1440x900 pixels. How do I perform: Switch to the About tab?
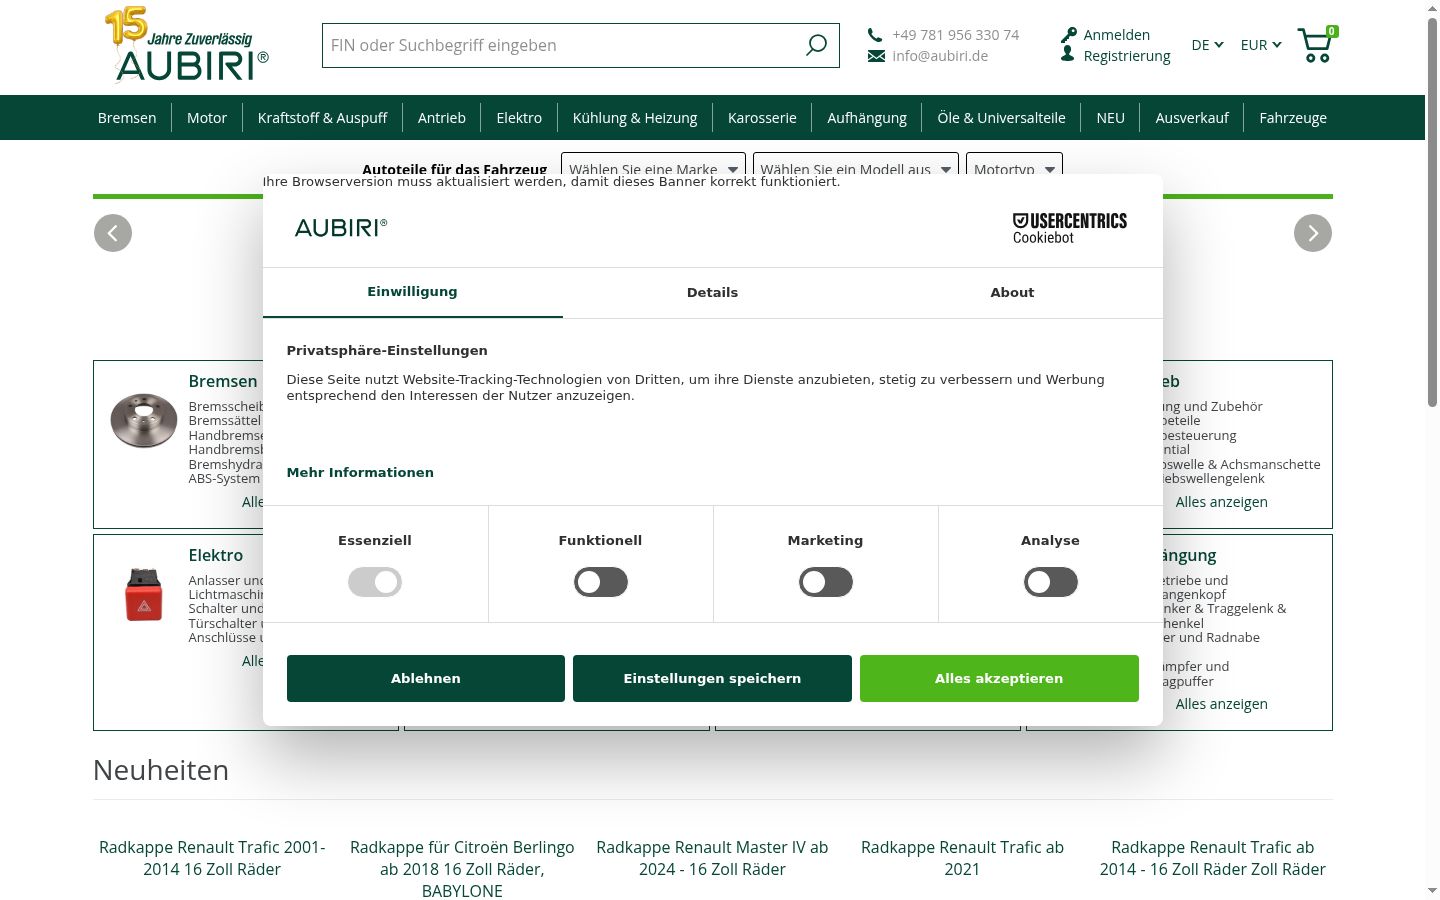[x=1012, y=292]
